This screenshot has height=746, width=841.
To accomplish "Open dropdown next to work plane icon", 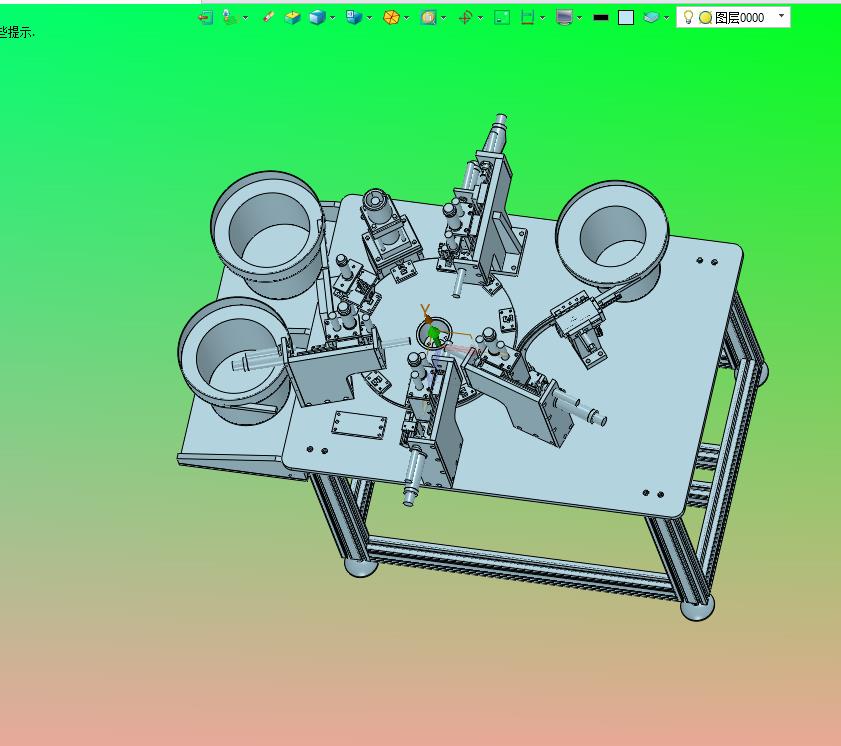I will pyautogui.click(x=245, y=18).
